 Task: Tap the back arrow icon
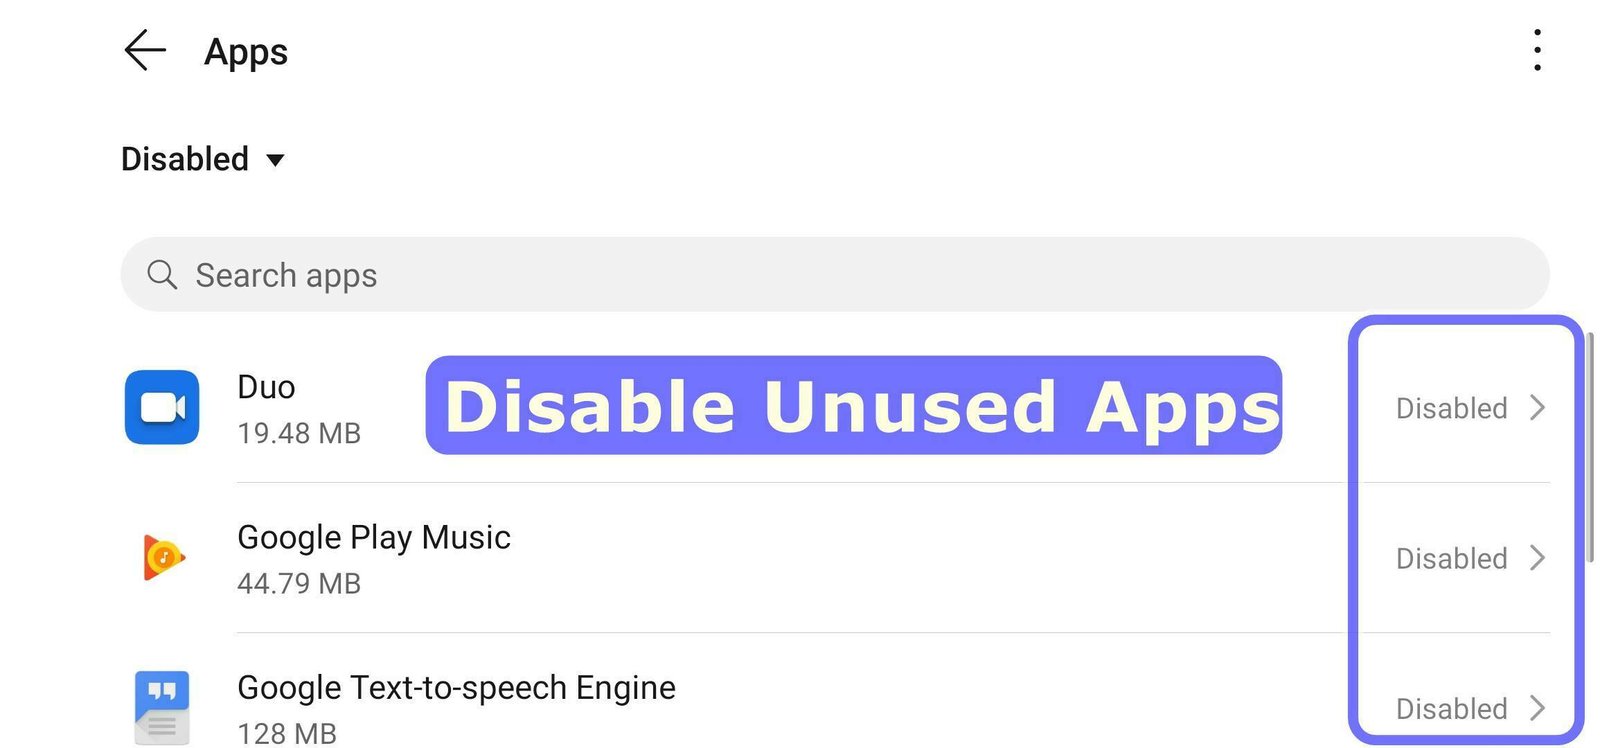(x=145, y=50)
